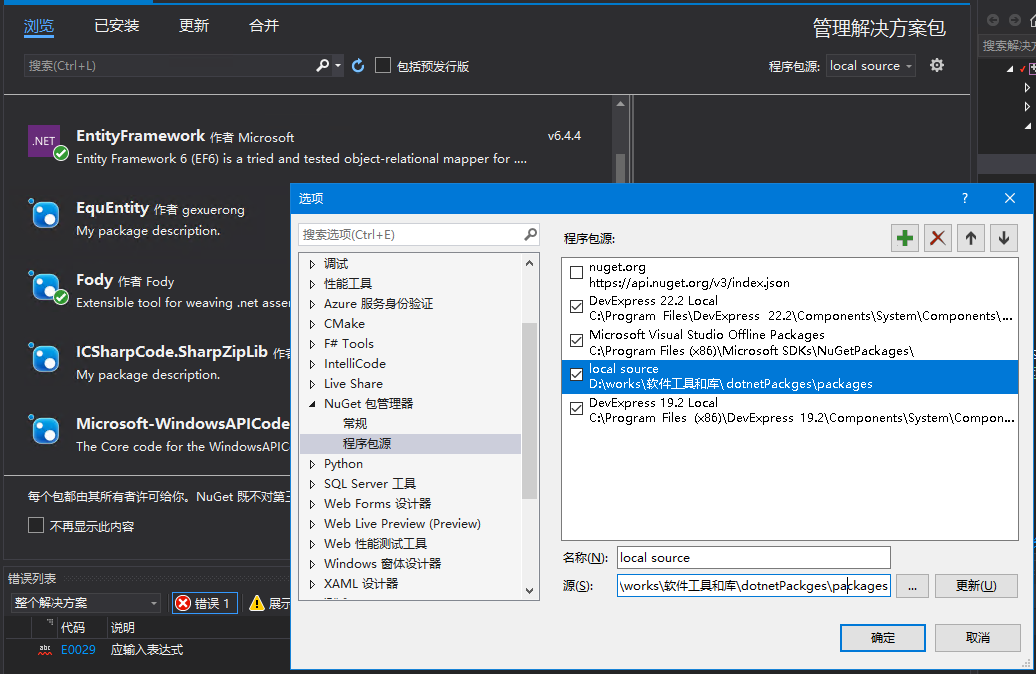Click the 确定 button
Screen dimensions: 1036x674
coord(883,637)
